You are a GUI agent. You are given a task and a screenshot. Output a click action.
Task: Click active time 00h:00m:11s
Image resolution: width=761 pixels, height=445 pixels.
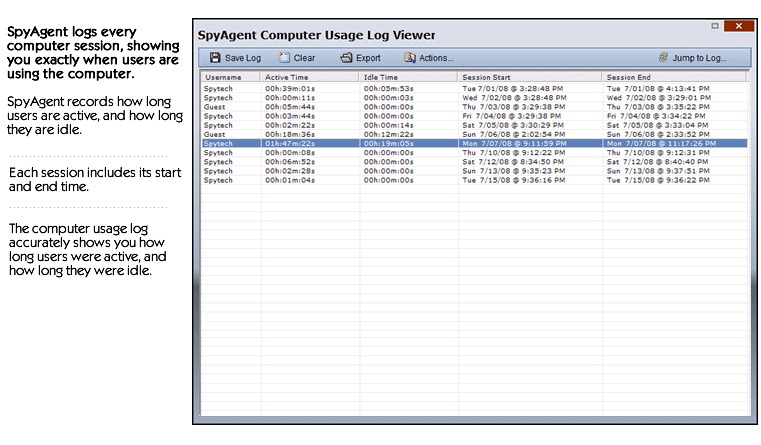[290, 98]
